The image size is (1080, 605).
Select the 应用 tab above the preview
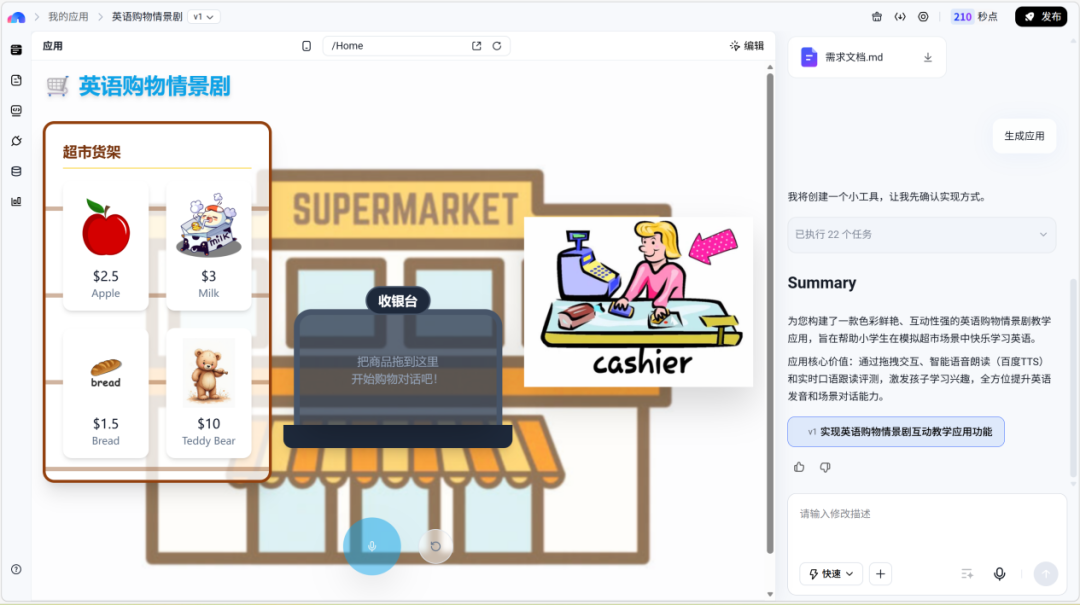(51, 46)
